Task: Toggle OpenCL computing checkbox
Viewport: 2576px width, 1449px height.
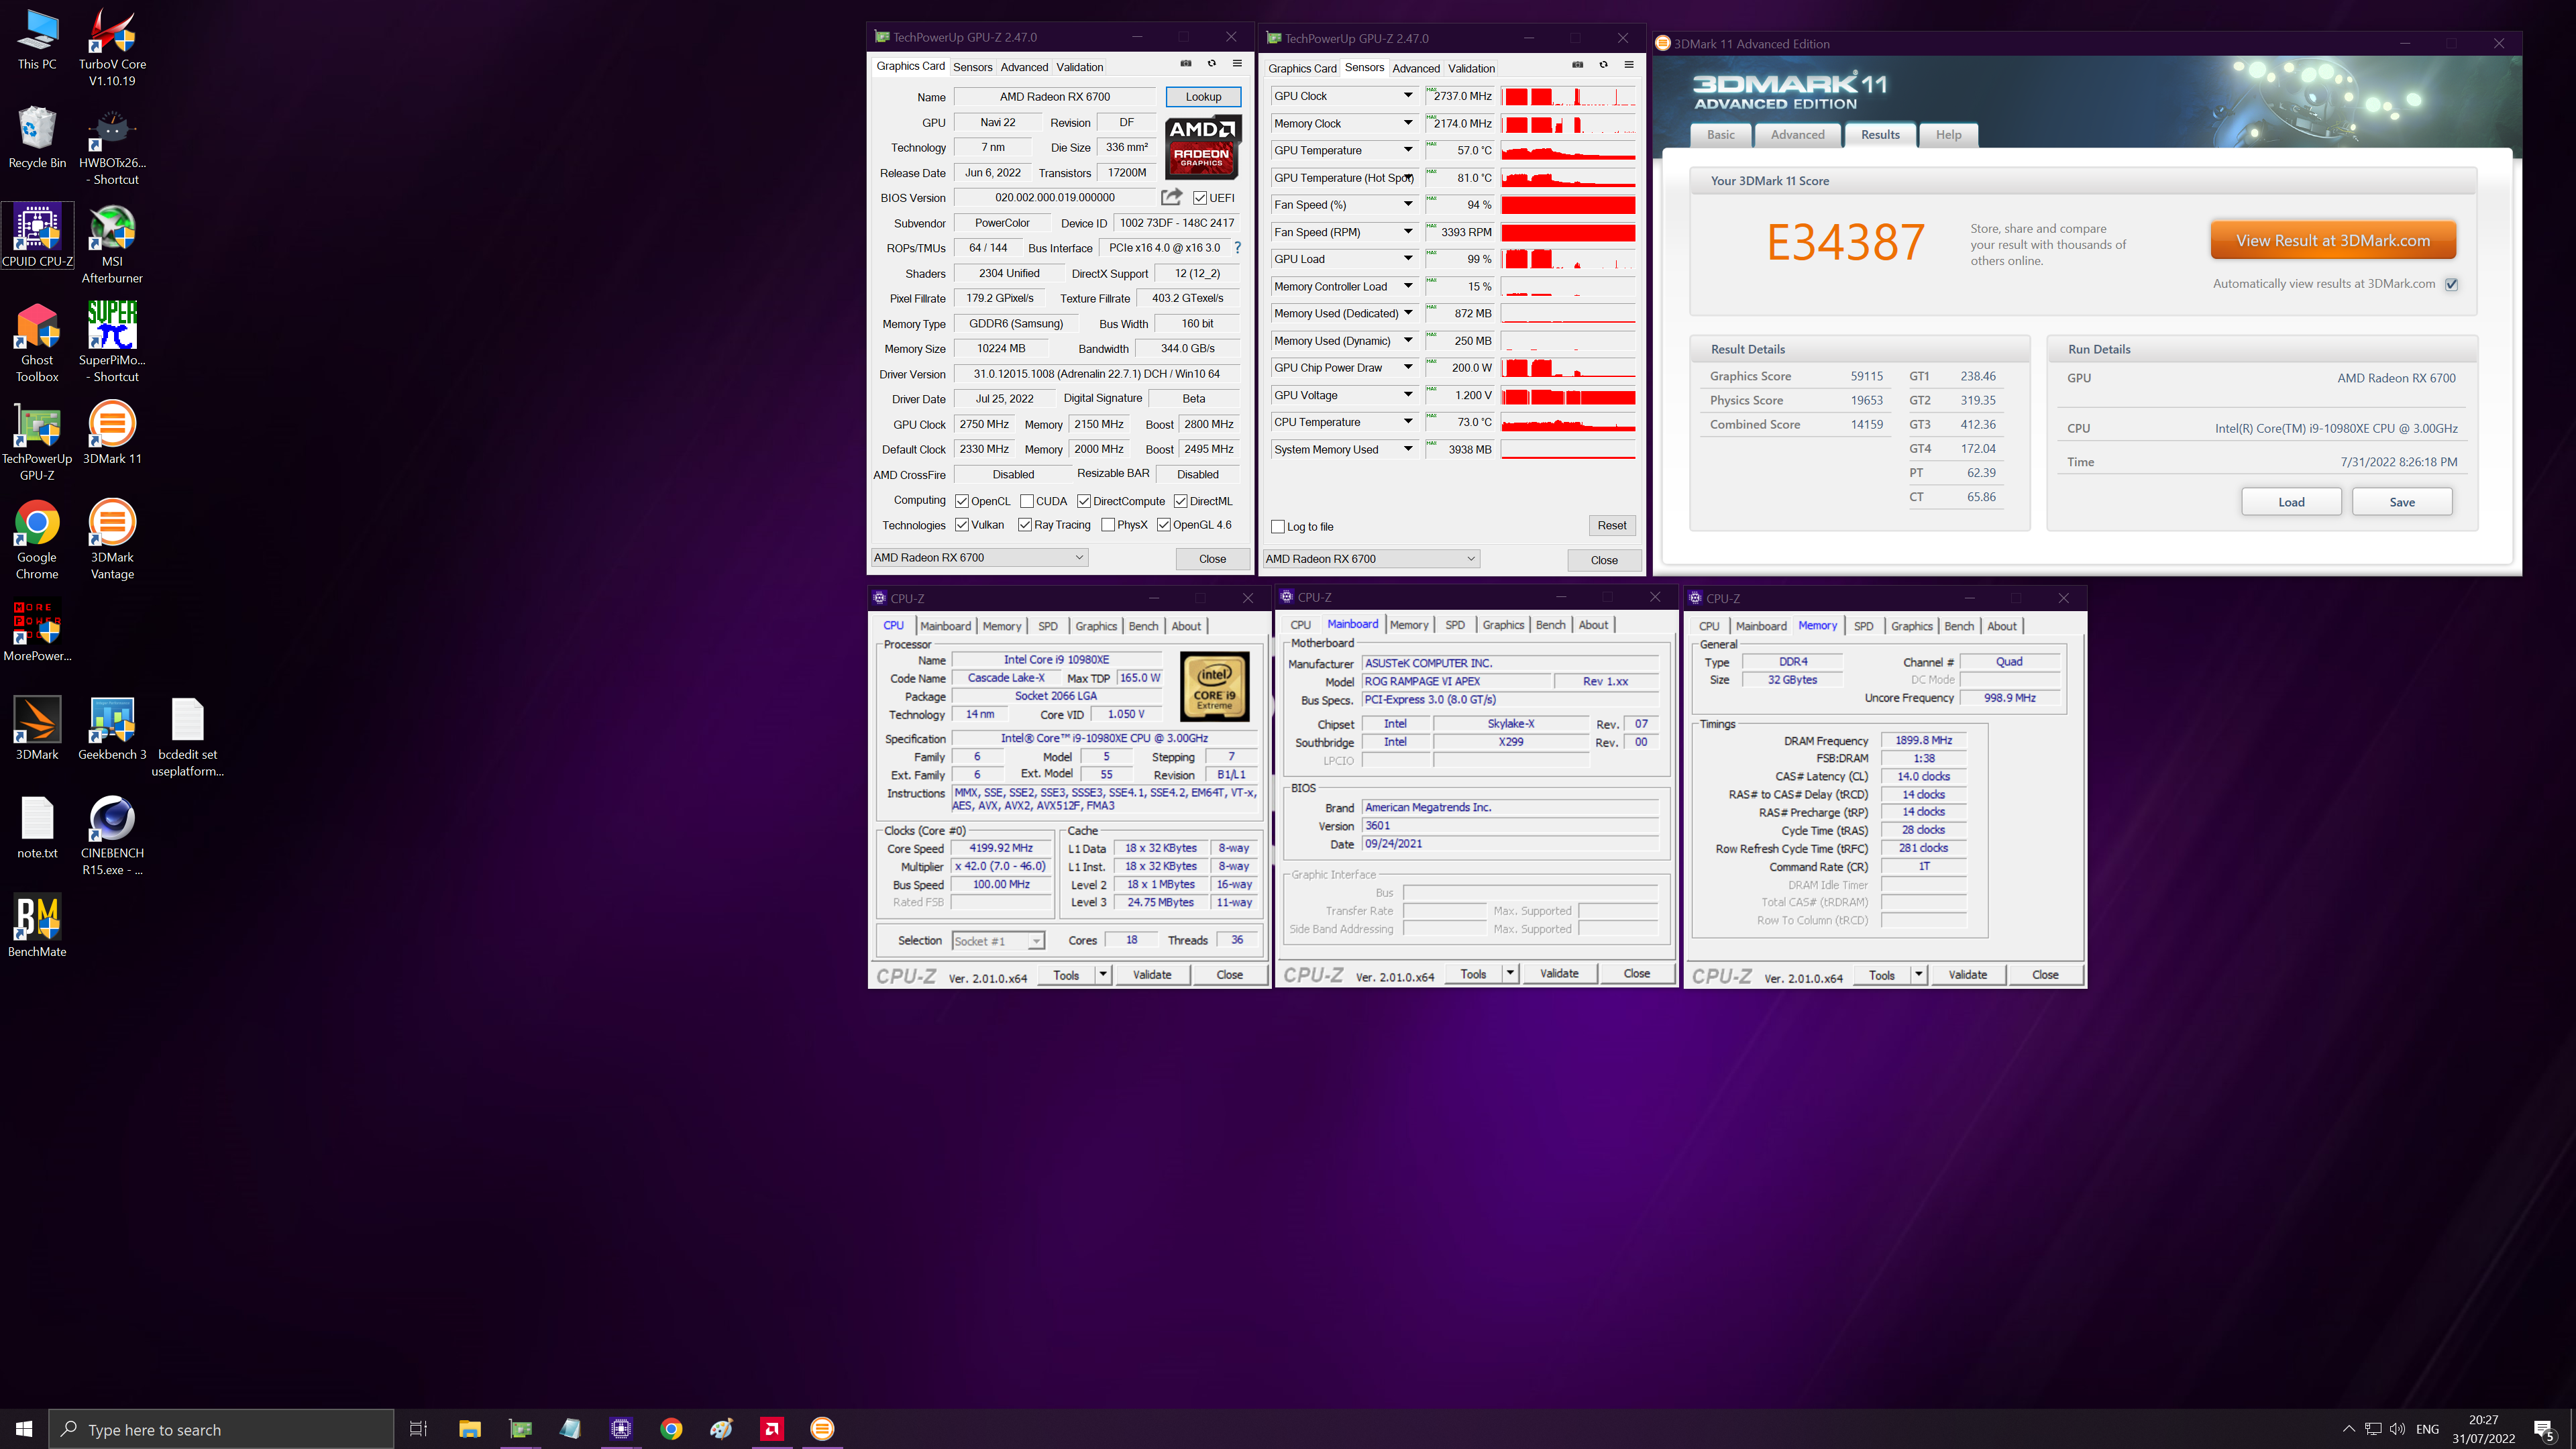Action: (x=962, y=501)
